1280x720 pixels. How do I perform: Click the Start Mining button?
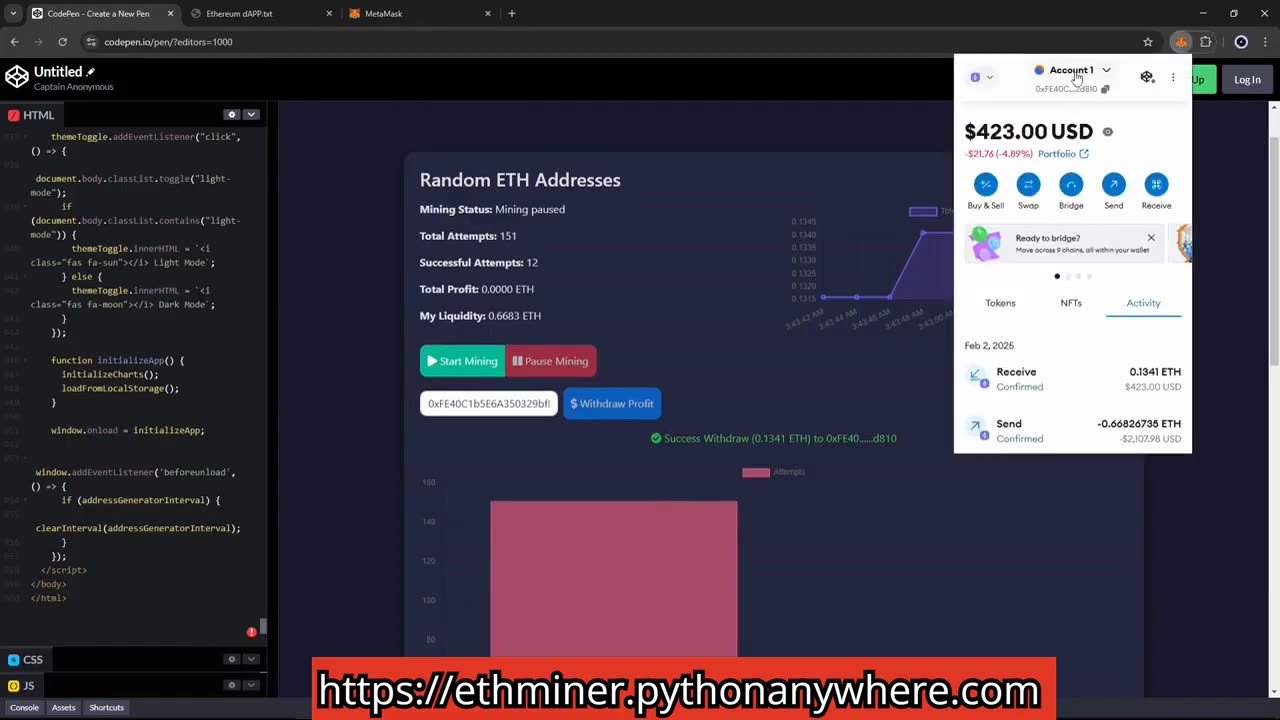(x=462, y=361)
